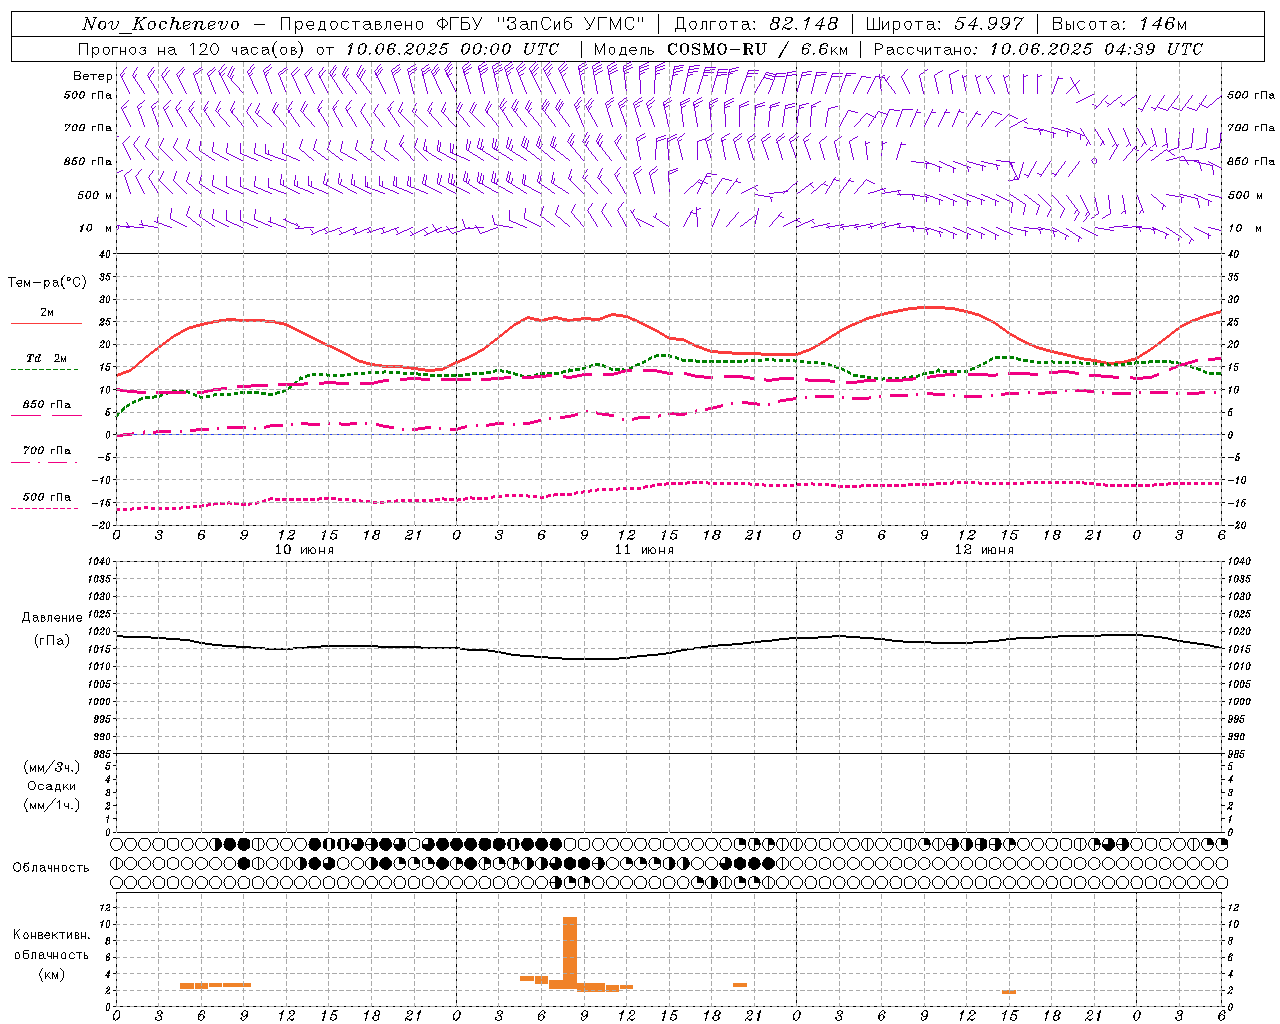Screen dimensions: 1280x1024
Task: Click the "850 гПа" entry in the temperature legend
Action: pos(46,405)
